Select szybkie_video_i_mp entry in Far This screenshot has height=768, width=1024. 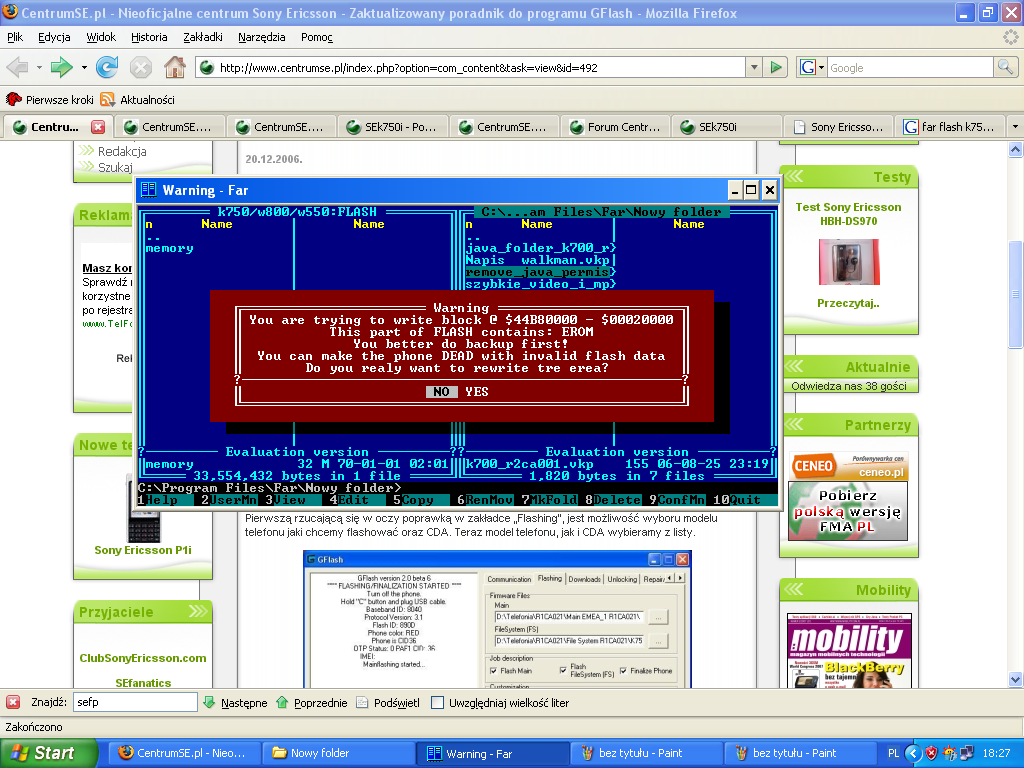(x=541, y=284)
